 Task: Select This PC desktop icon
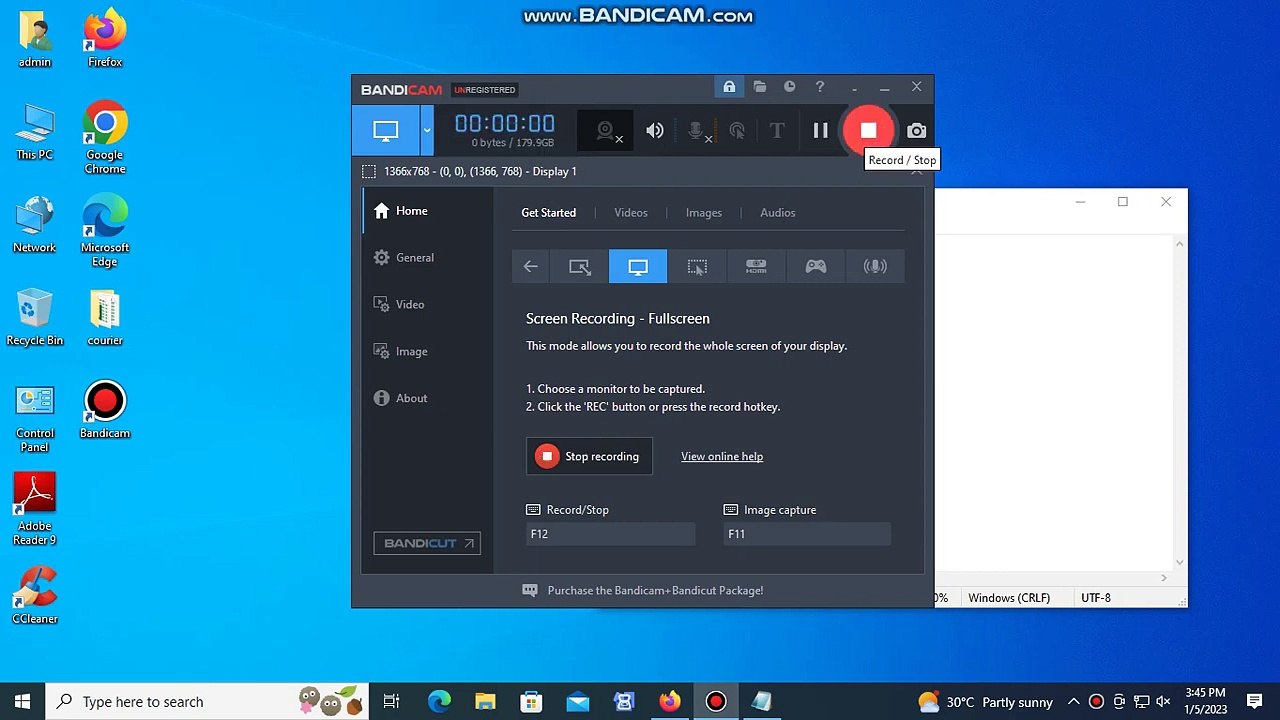click(35, 133)
